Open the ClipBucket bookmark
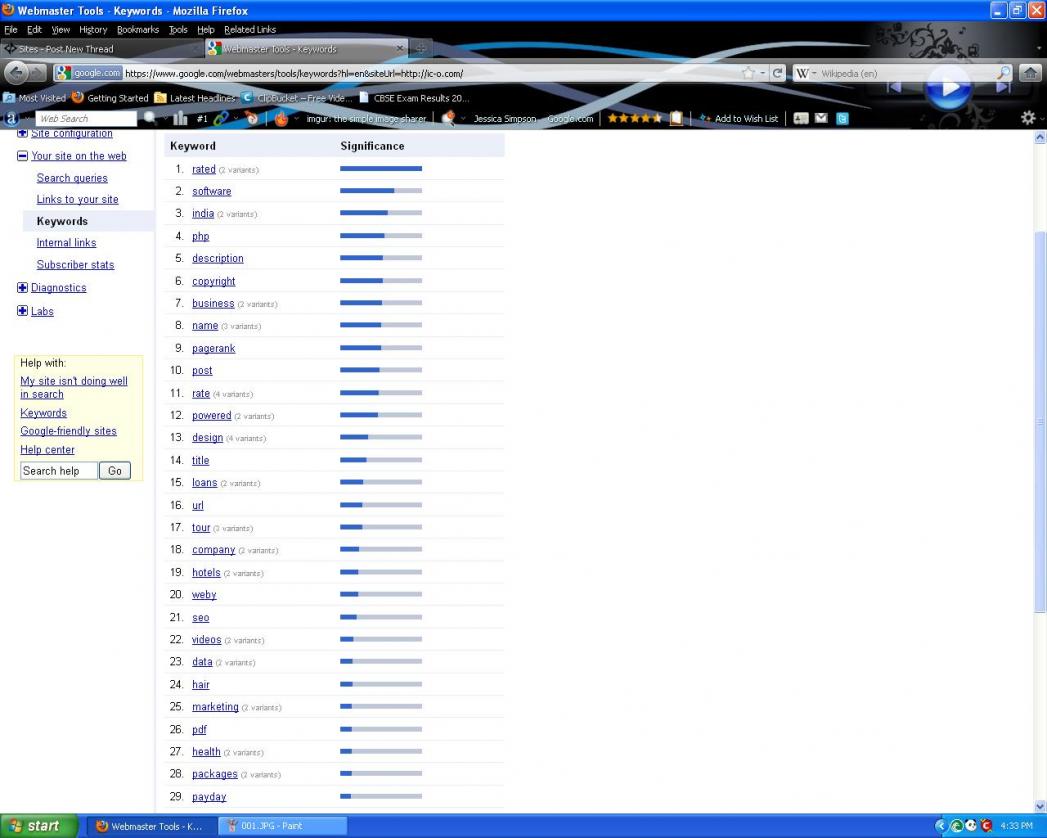The image size is (1047, 838). pos(296,97)
